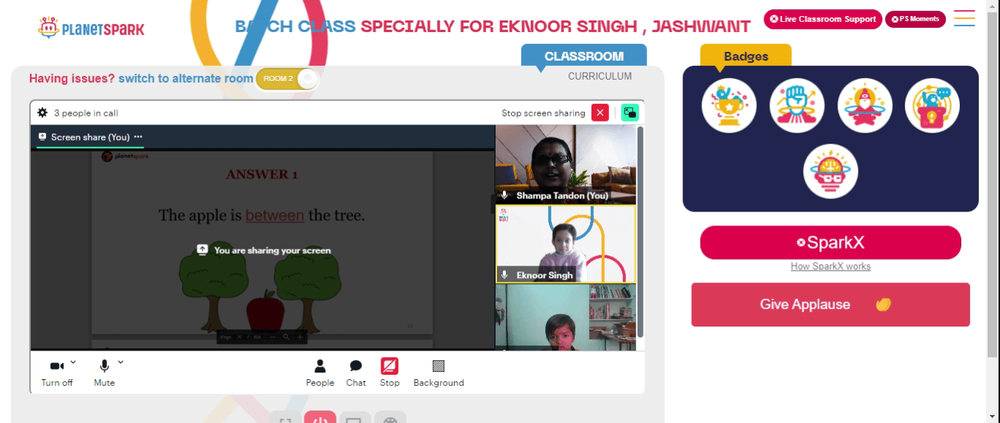Screen dimensions: 1000x423
Task: Toggle the ROOM 2 alternate room switch
Action: click(x=287, y=78)
